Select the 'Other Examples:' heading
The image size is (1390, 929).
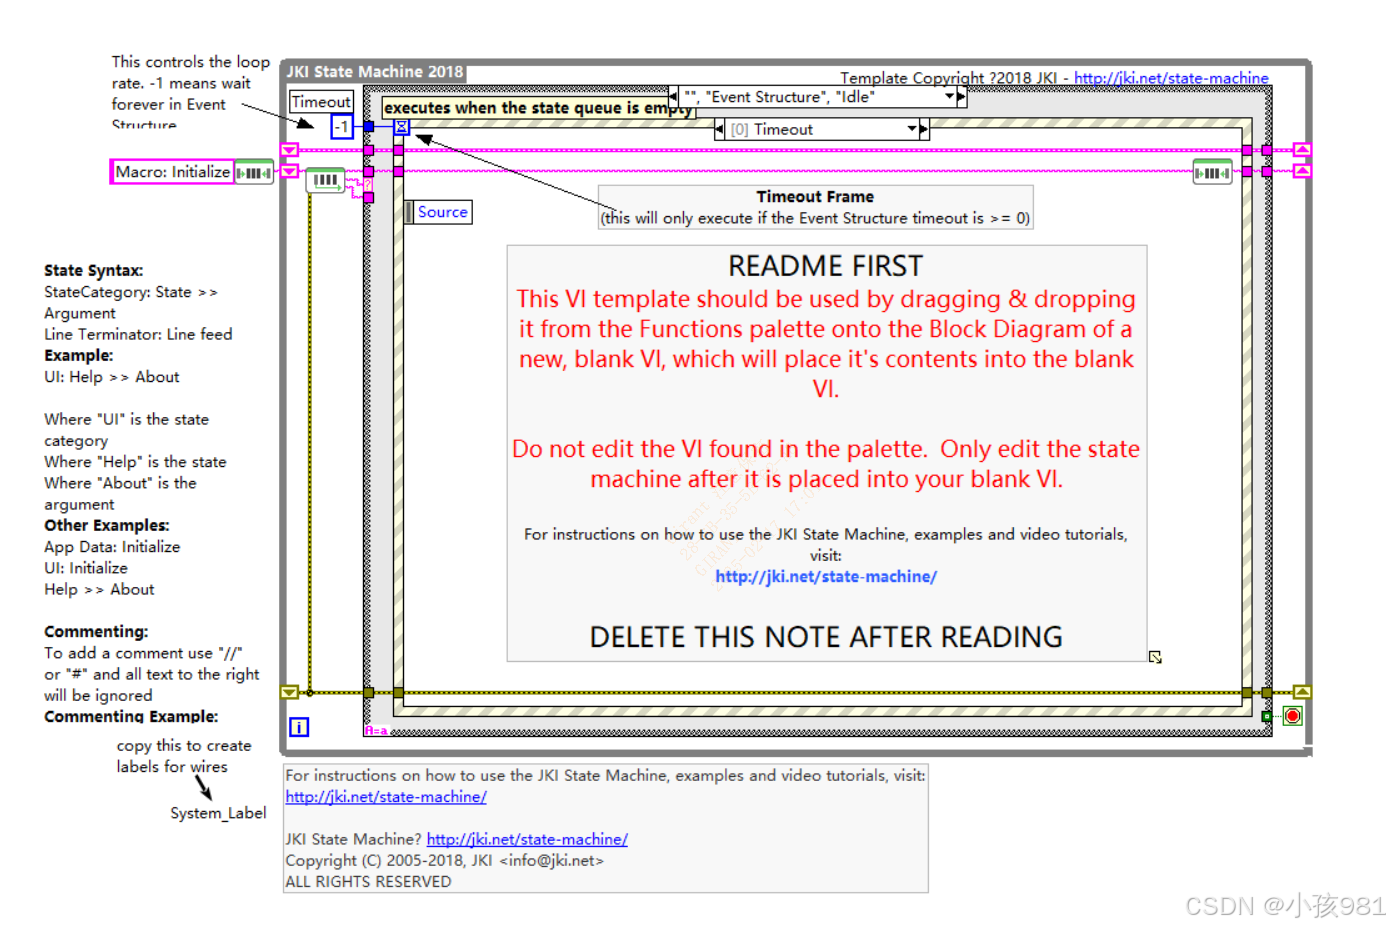pyautogui.click(x=107, y=525)
